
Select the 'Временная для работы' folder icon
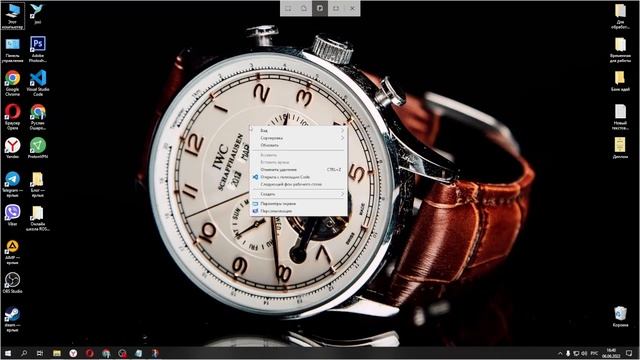pyautogui.click(x=620, y=50)
